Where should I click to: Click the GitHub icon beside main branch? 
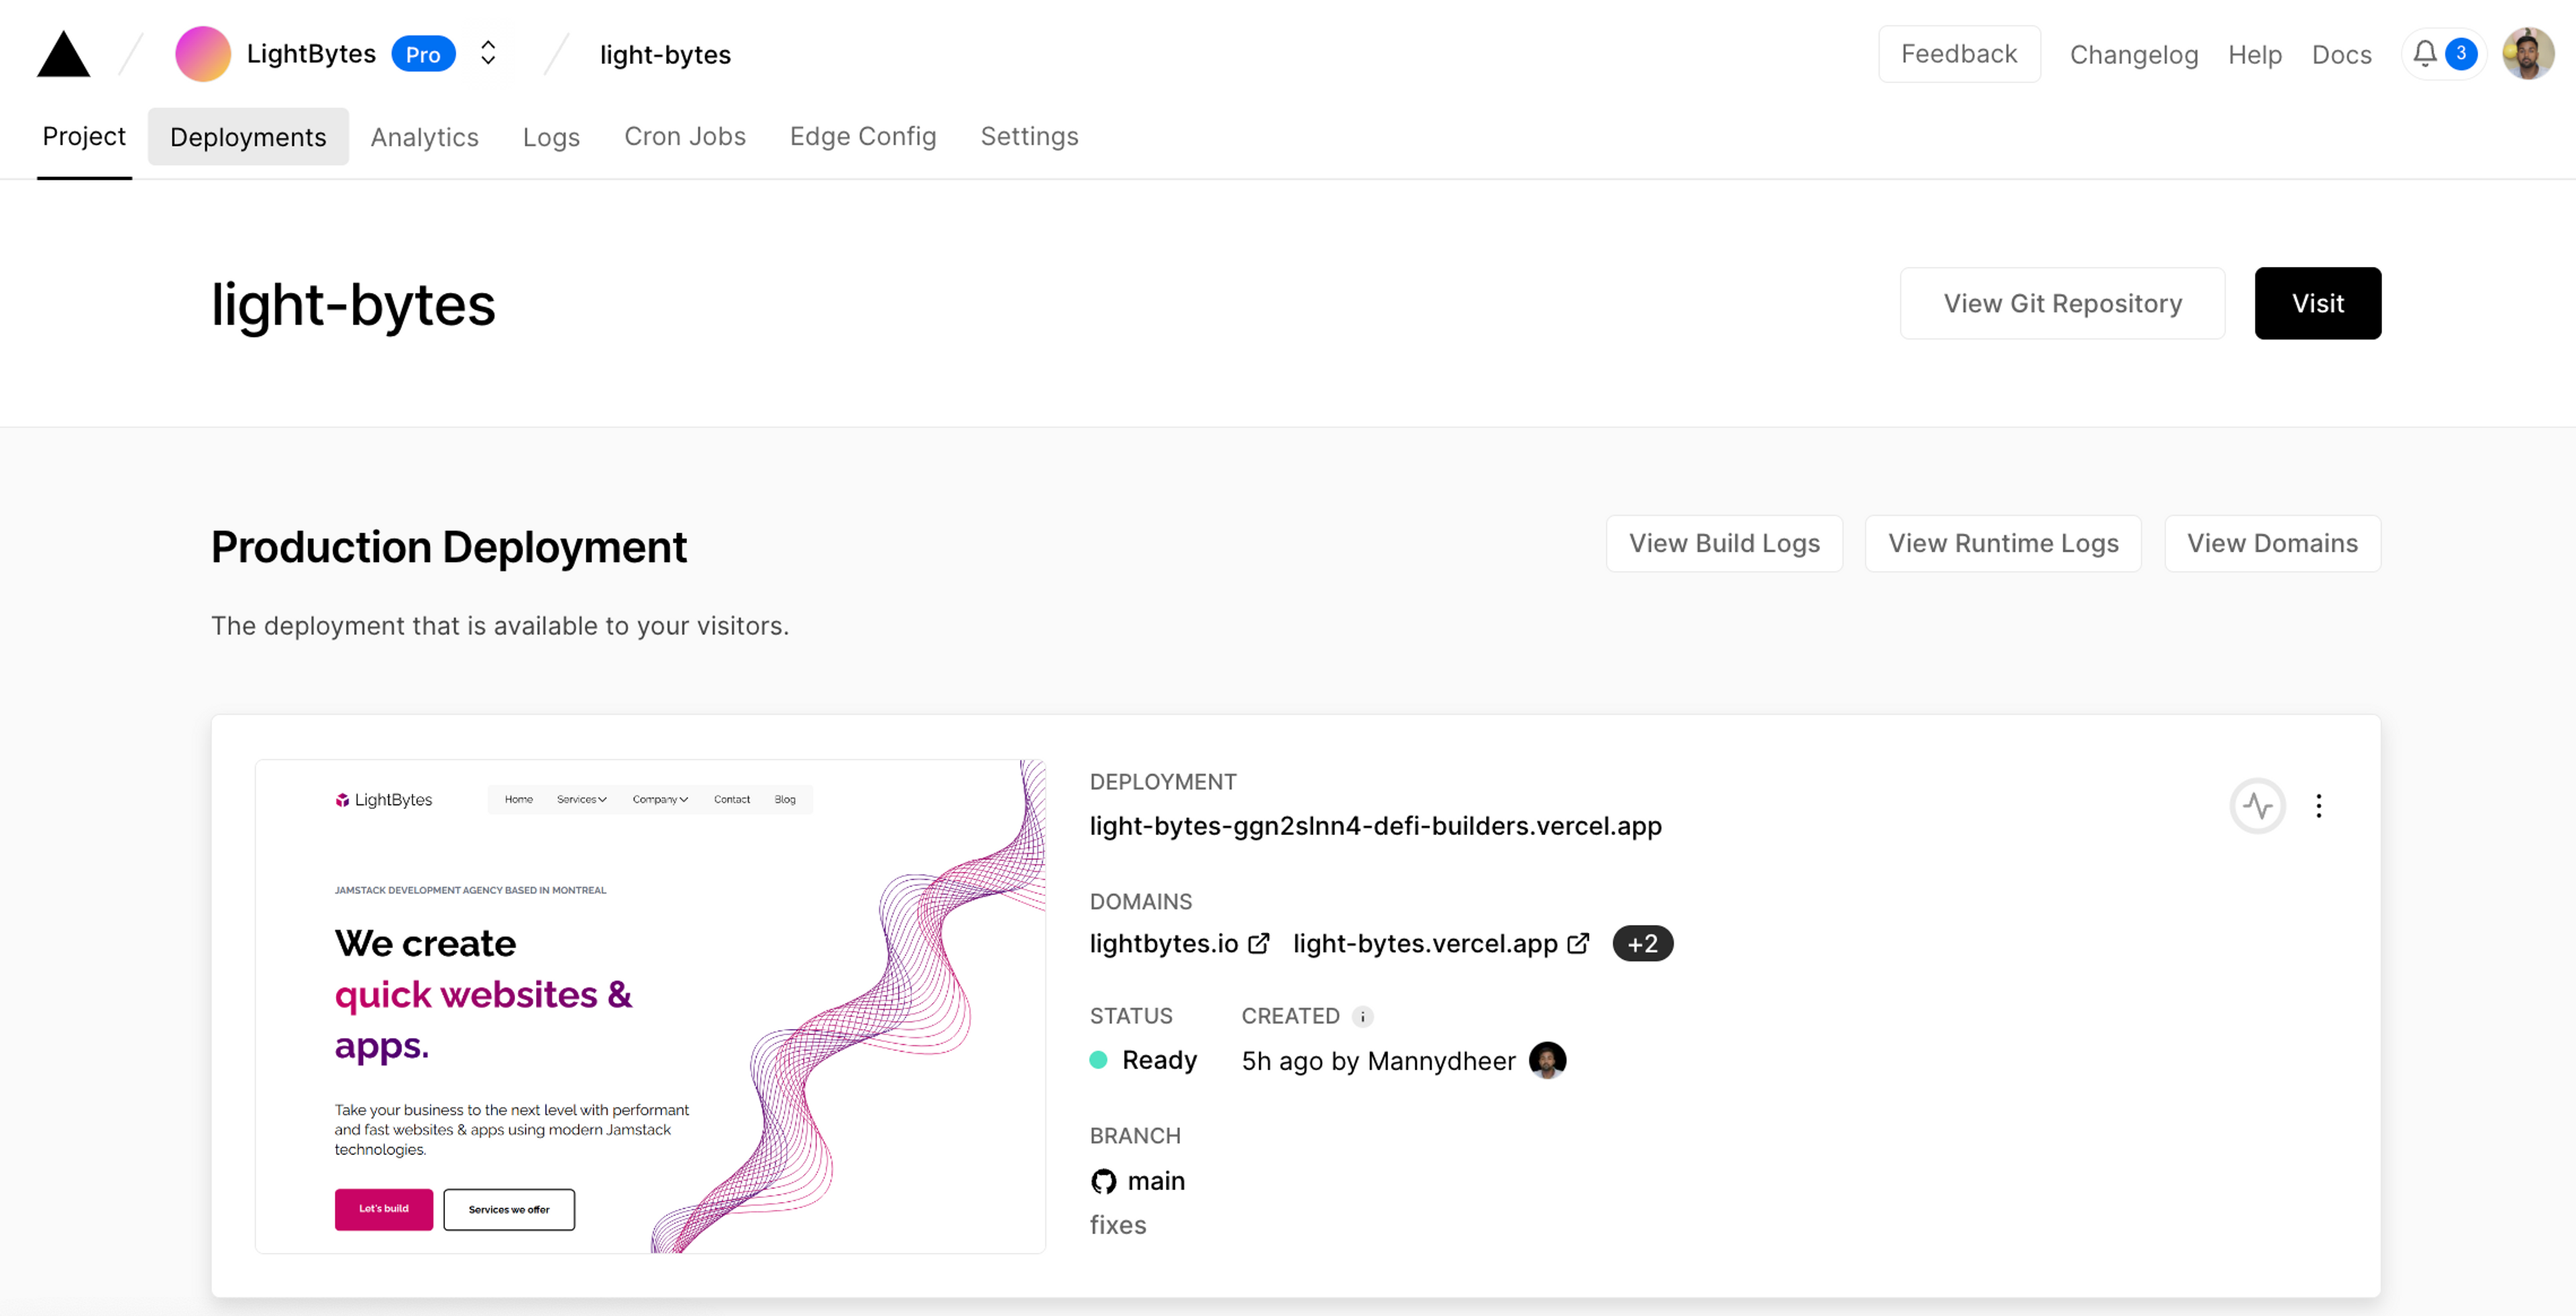click(1103, 1181)
